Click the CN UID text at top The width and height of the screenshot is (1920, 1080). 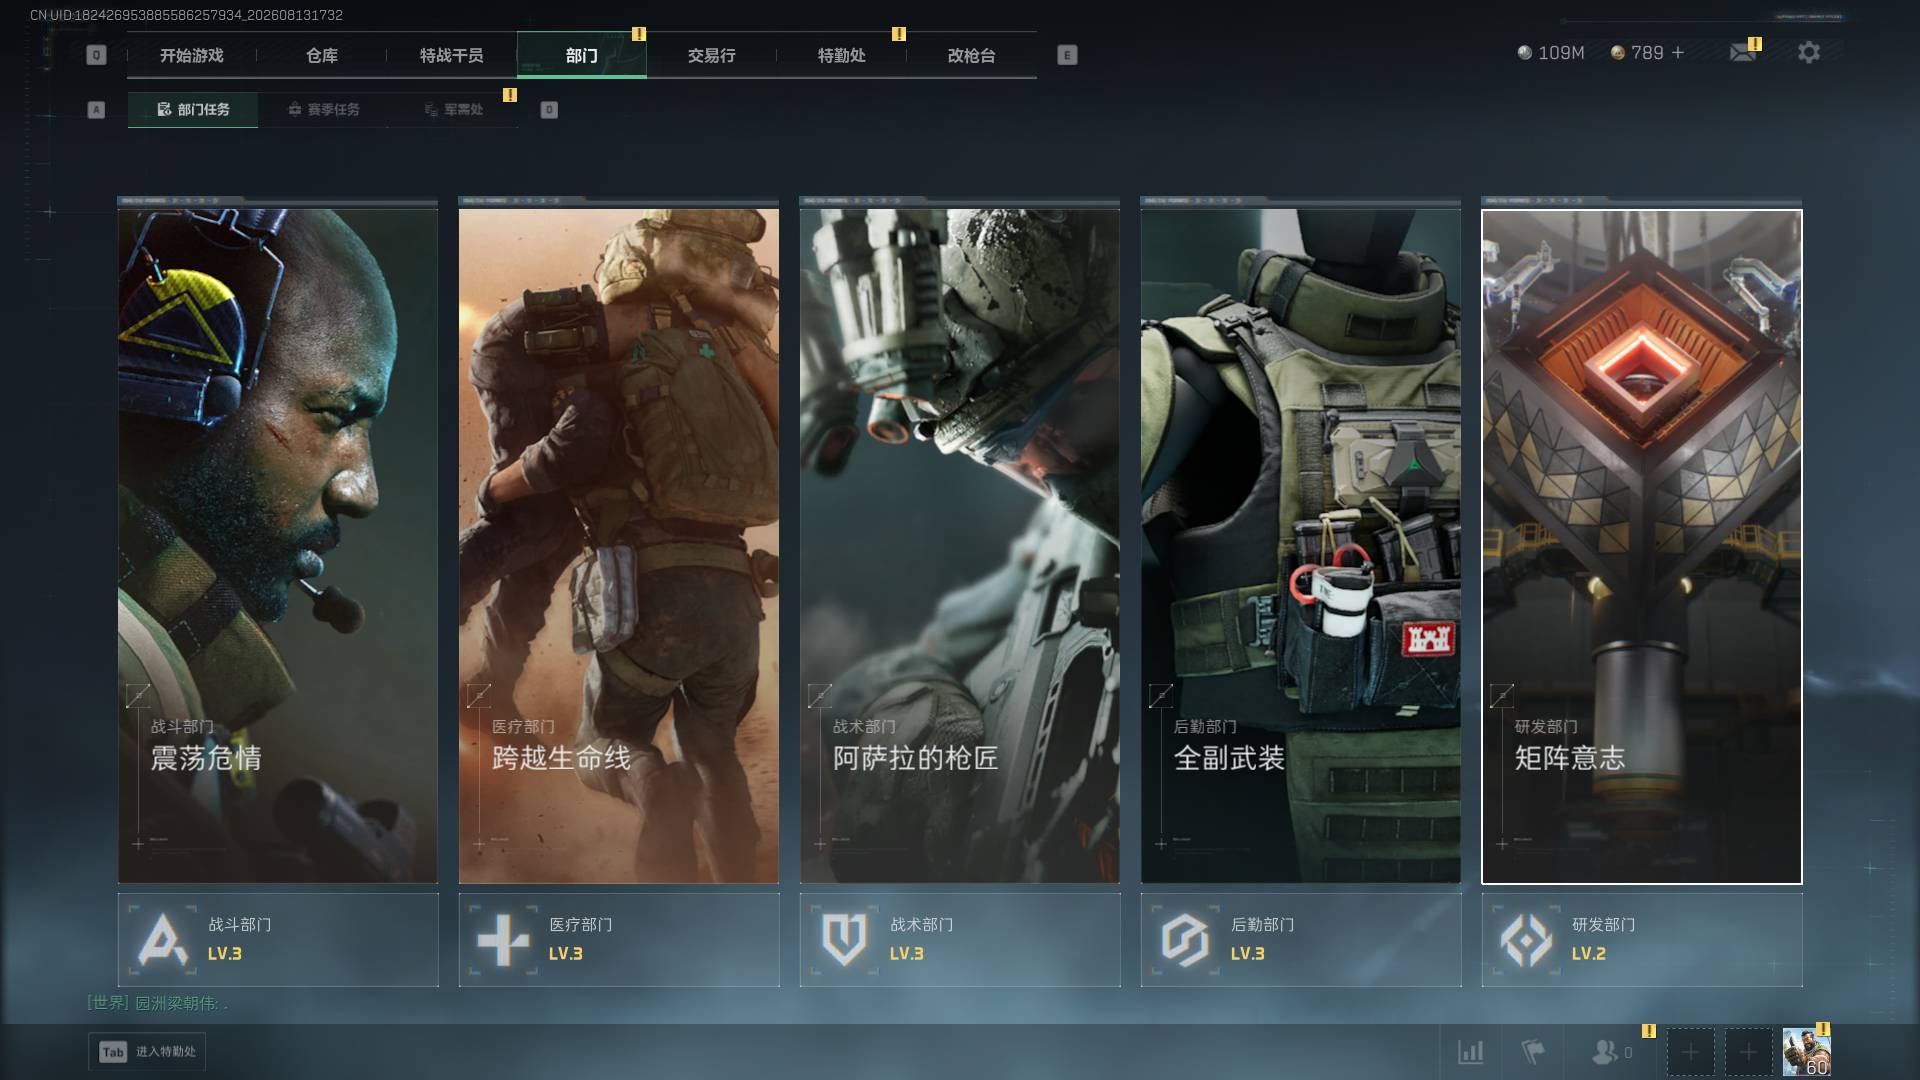pos(186,15)
